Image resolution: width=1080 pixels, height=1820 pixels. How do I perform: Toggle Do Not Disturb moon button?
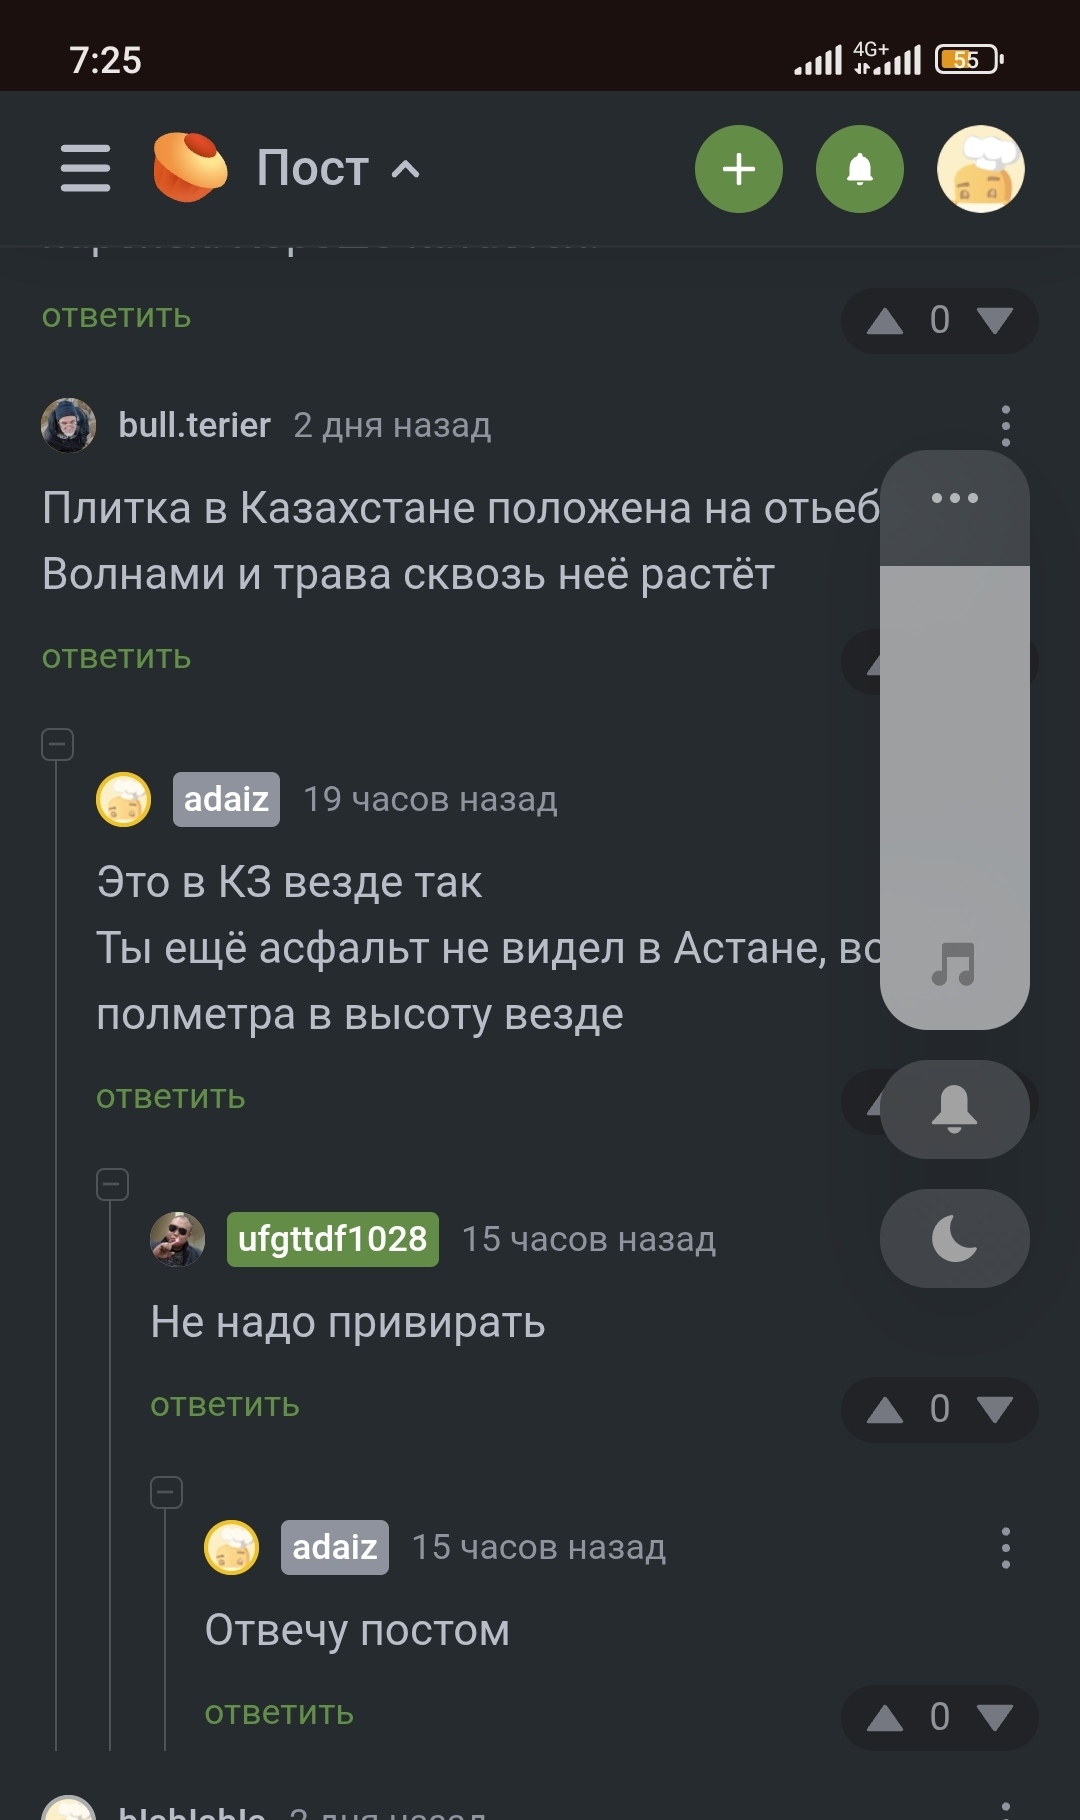pos(954,1239)
